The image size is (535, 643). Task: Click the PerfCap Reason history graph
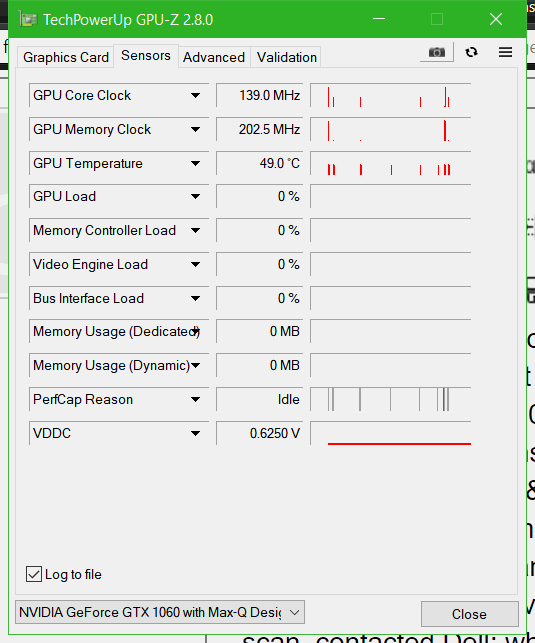pos(391,399)
